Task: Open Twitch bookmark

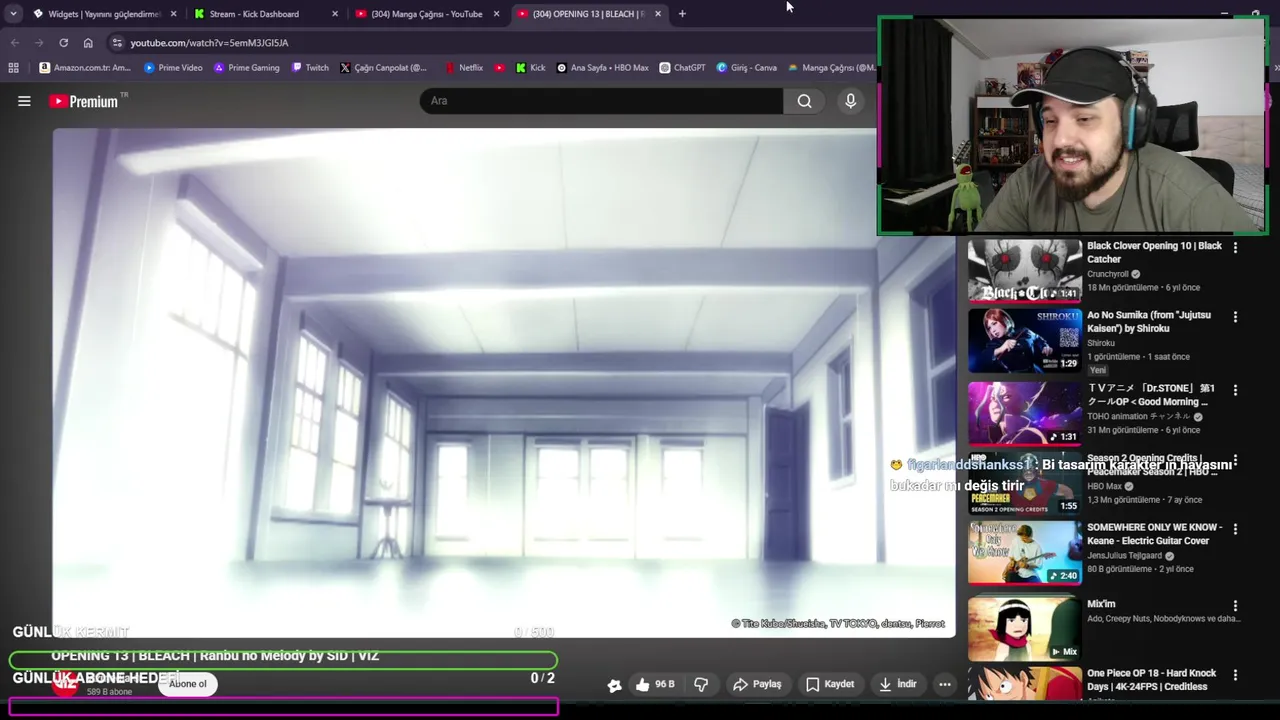Action: coord(310,68)
